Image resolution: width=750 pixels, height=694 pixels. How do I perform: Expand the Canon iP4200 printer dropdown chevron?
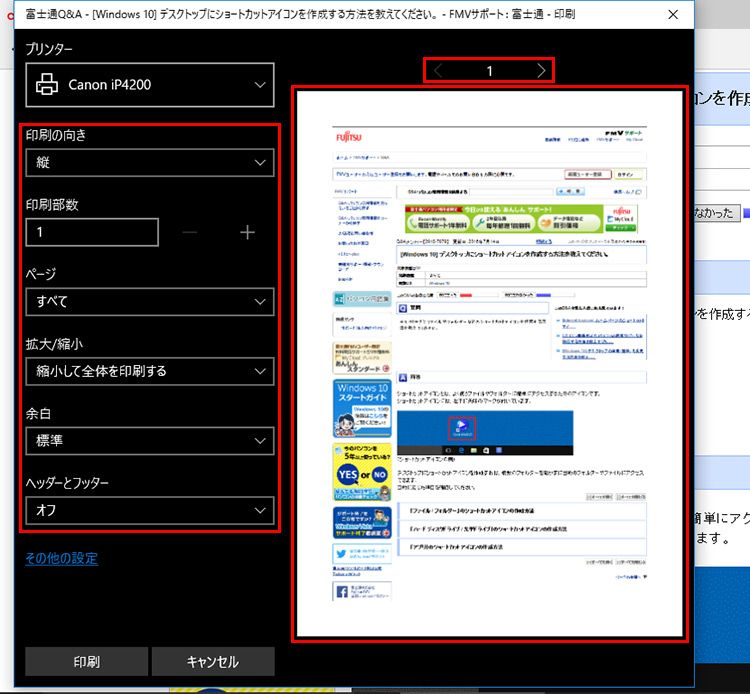coord(258,85)
